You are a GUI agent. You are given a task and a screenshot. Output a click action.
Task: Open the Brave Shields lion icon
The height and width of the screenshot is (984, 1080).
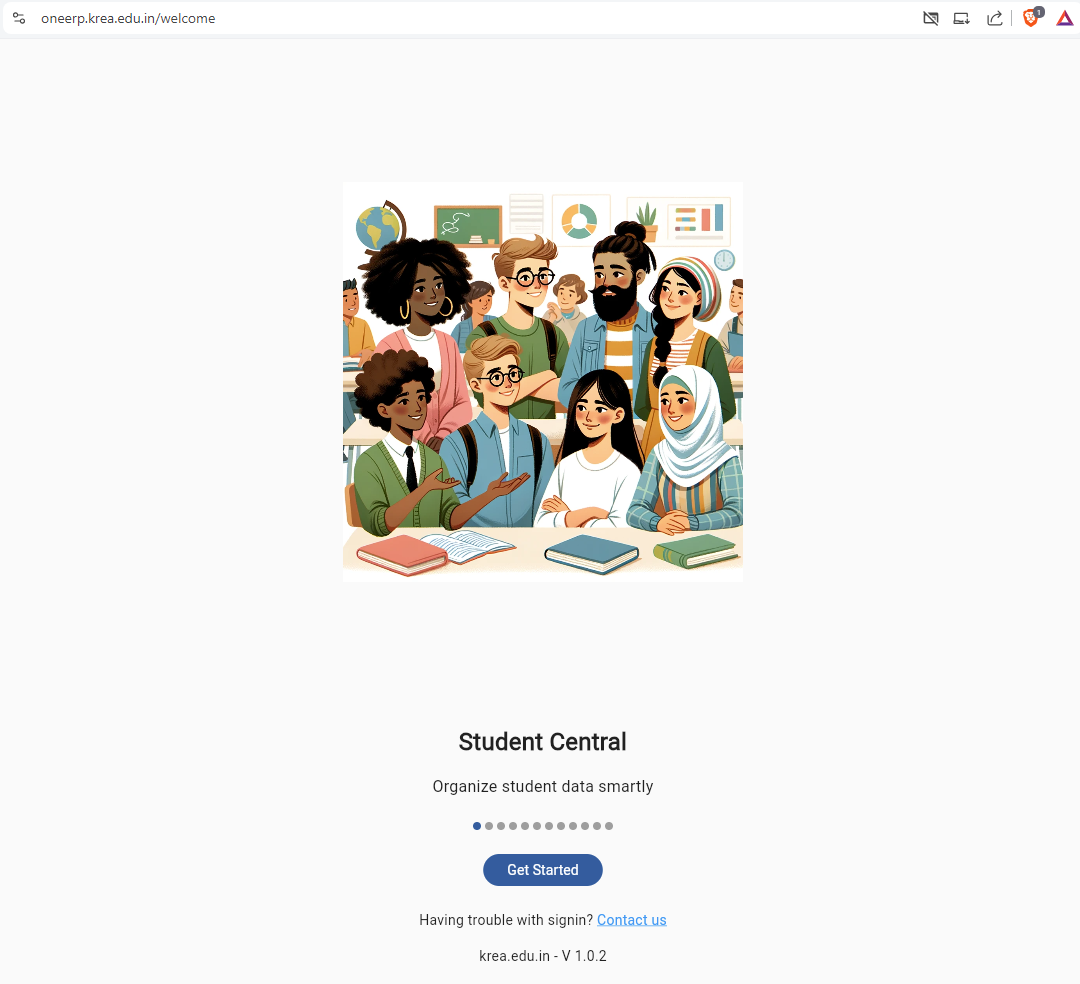(x=1032, y=18)
